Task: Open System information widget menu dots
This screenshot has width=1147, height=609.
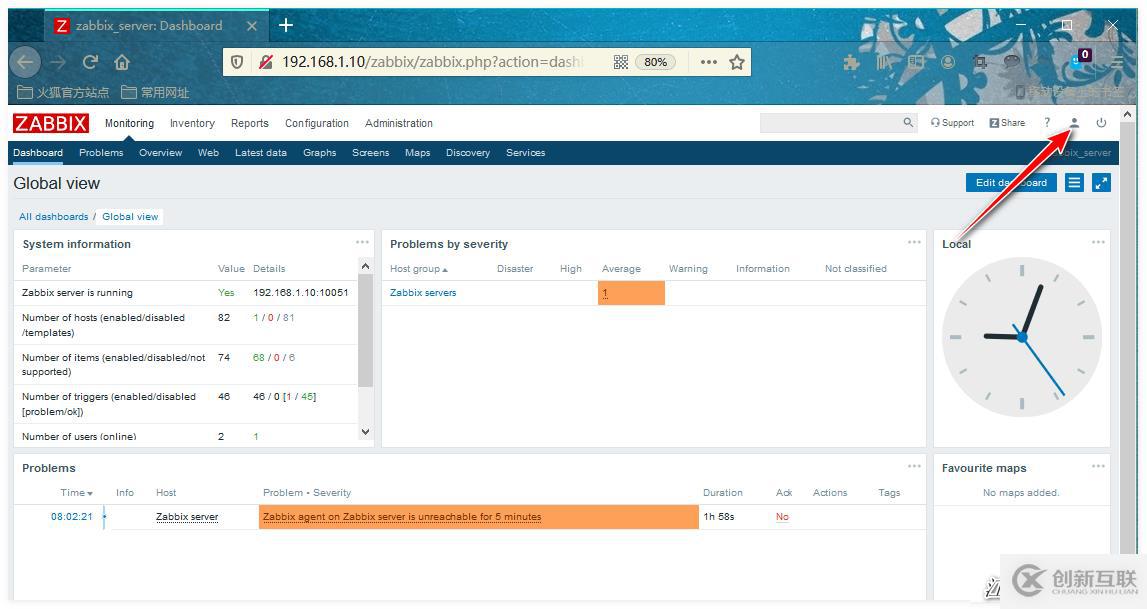Action: click(x=362, y=242)
